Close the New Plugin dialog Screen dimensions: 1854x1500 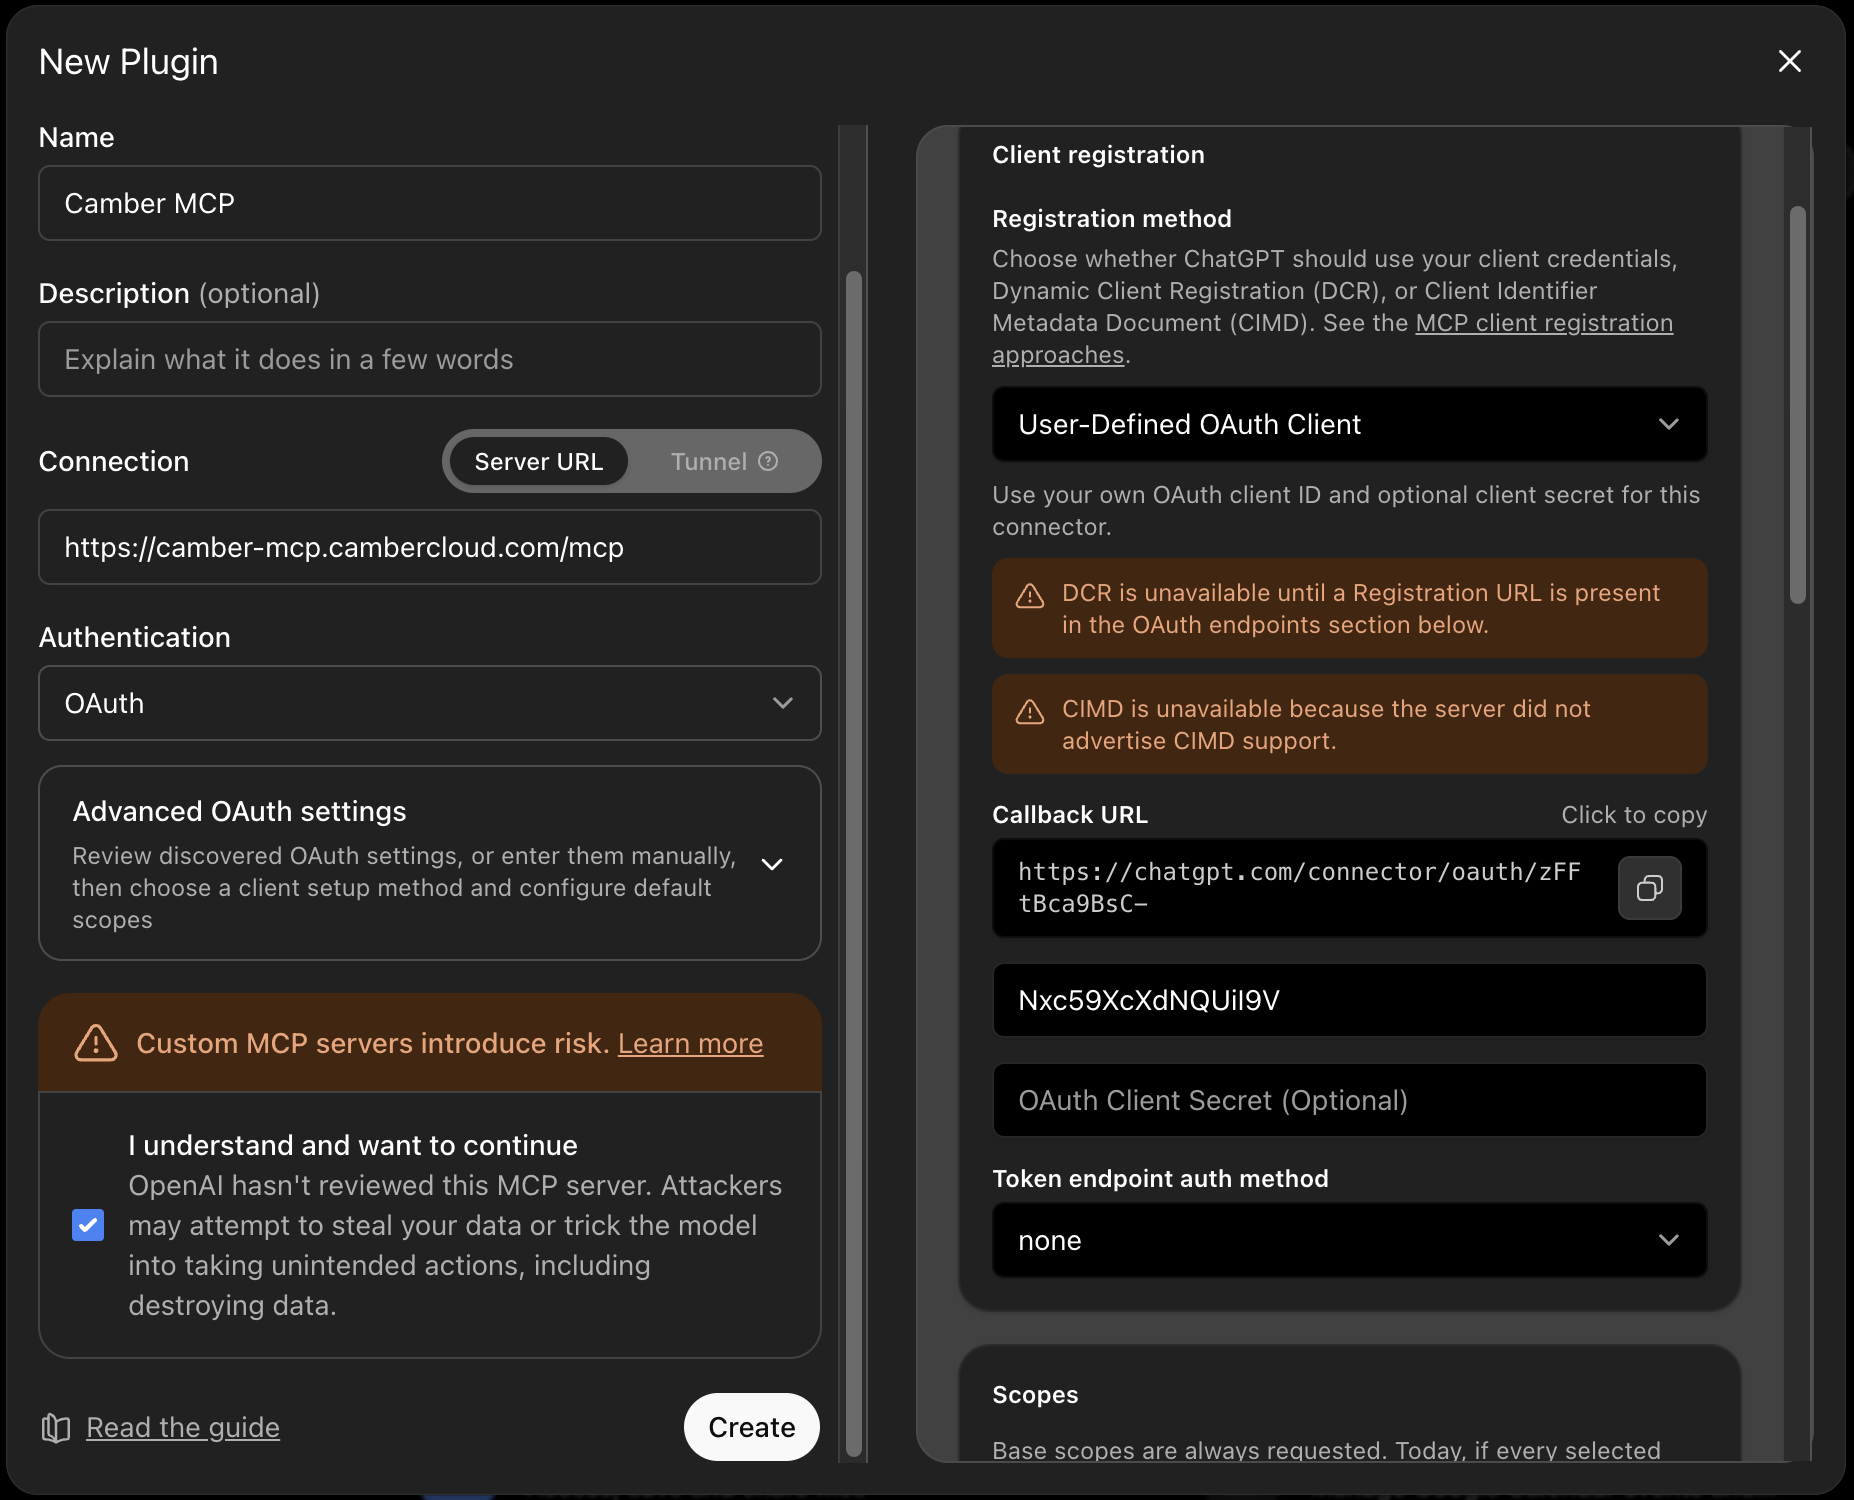(x=1789, y=61)
